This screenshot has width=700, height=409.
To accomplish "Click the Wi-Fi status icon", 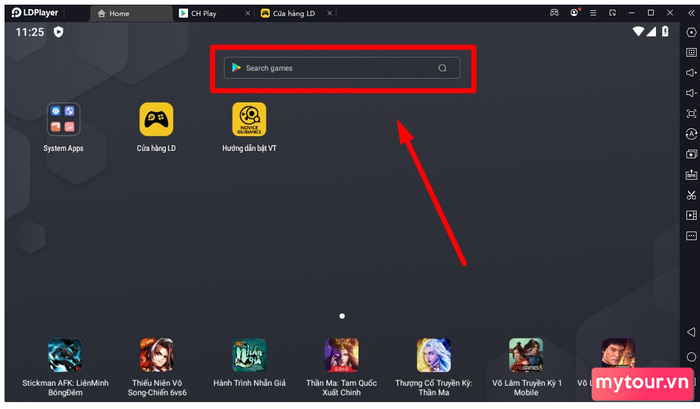I will (x=638, y=31).
